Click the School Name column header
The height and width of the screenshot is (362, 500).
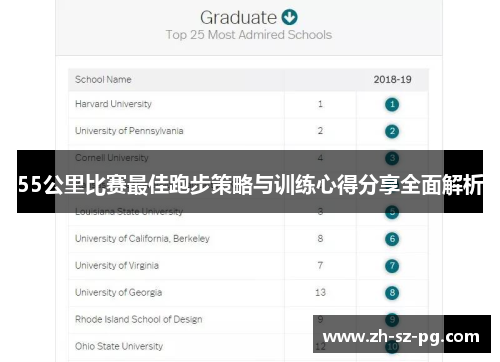coord(103,80)
